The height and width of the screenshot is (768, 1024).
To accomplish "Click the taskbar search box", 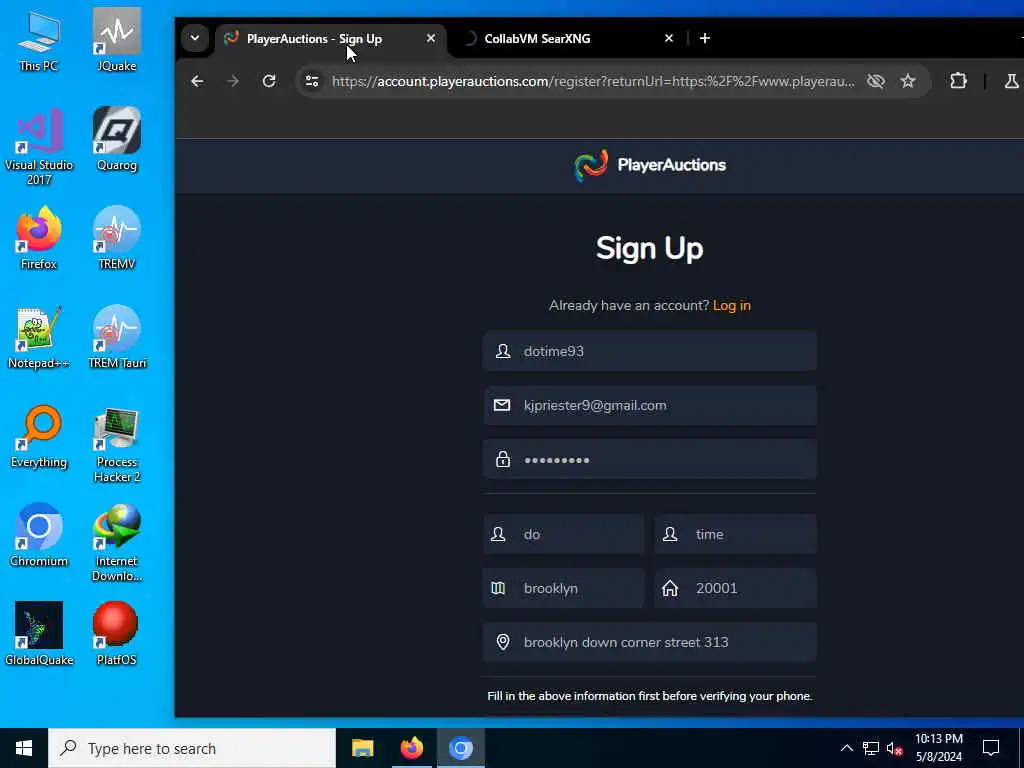I will coord(192,748).
